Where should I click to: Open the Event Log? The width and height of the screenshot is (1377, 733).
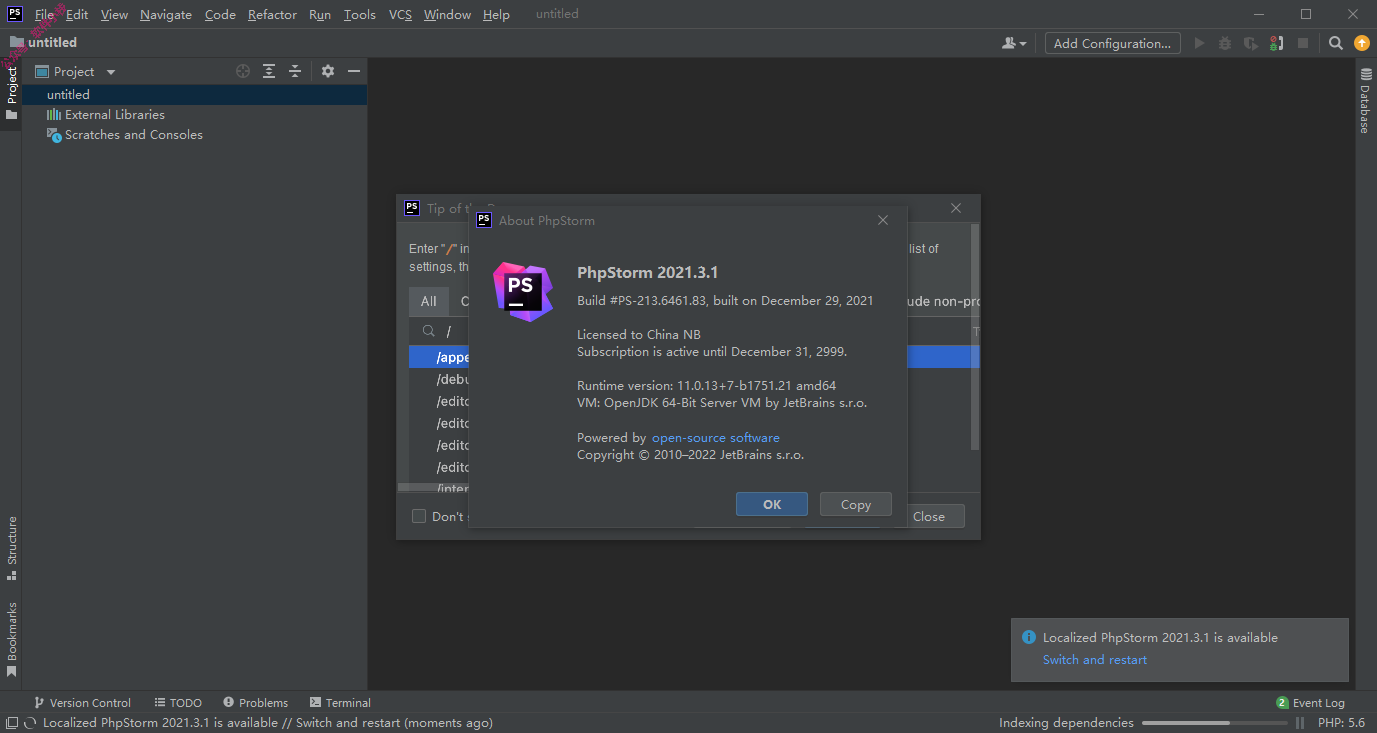pyautogui.click(x=1310, y=703)
